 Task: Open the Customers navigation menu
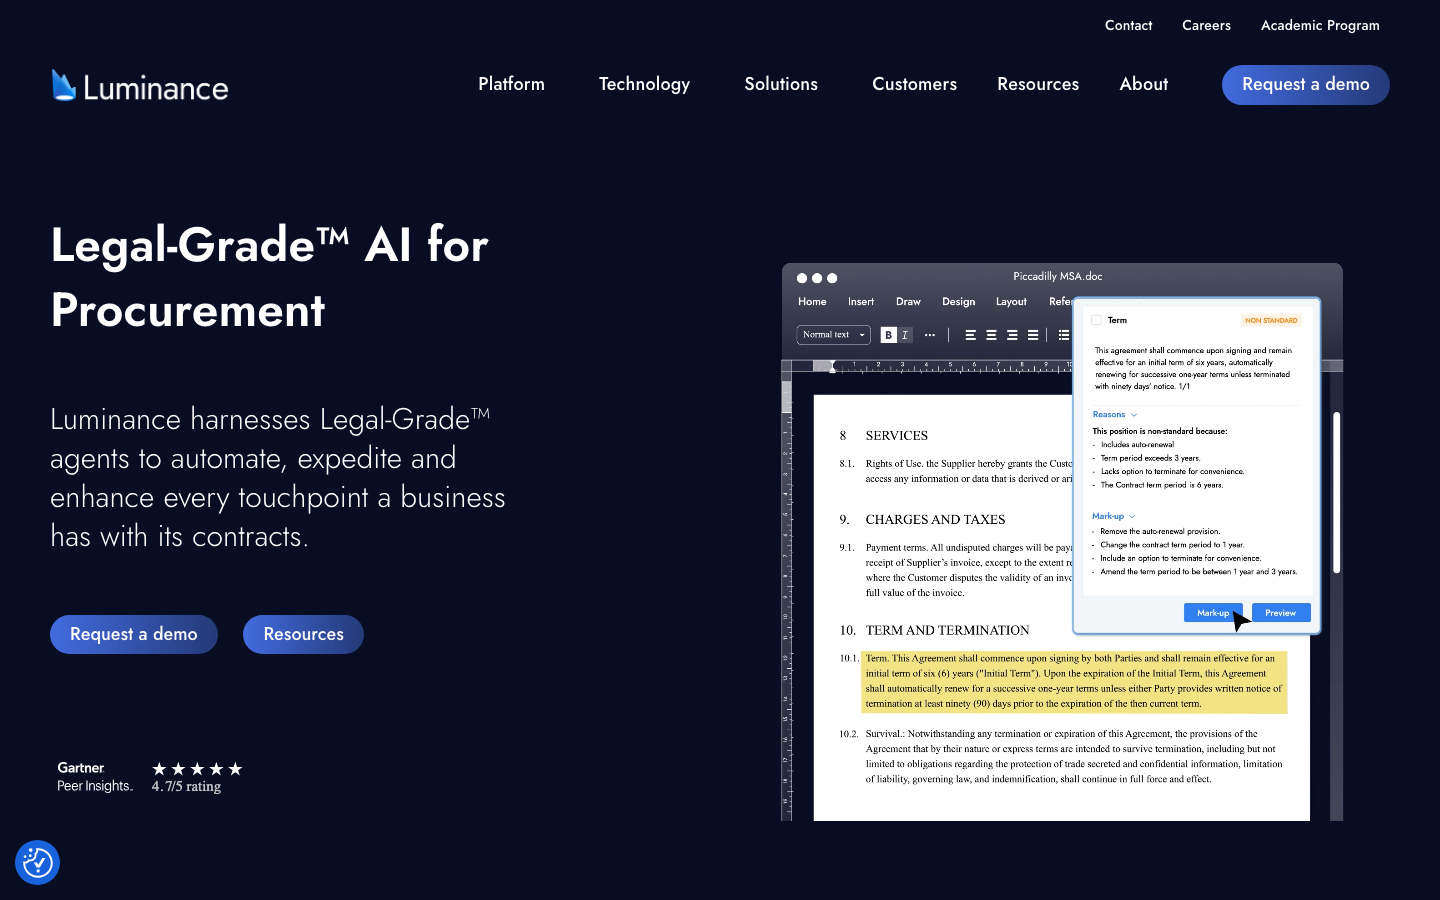[x=914, y=84]
